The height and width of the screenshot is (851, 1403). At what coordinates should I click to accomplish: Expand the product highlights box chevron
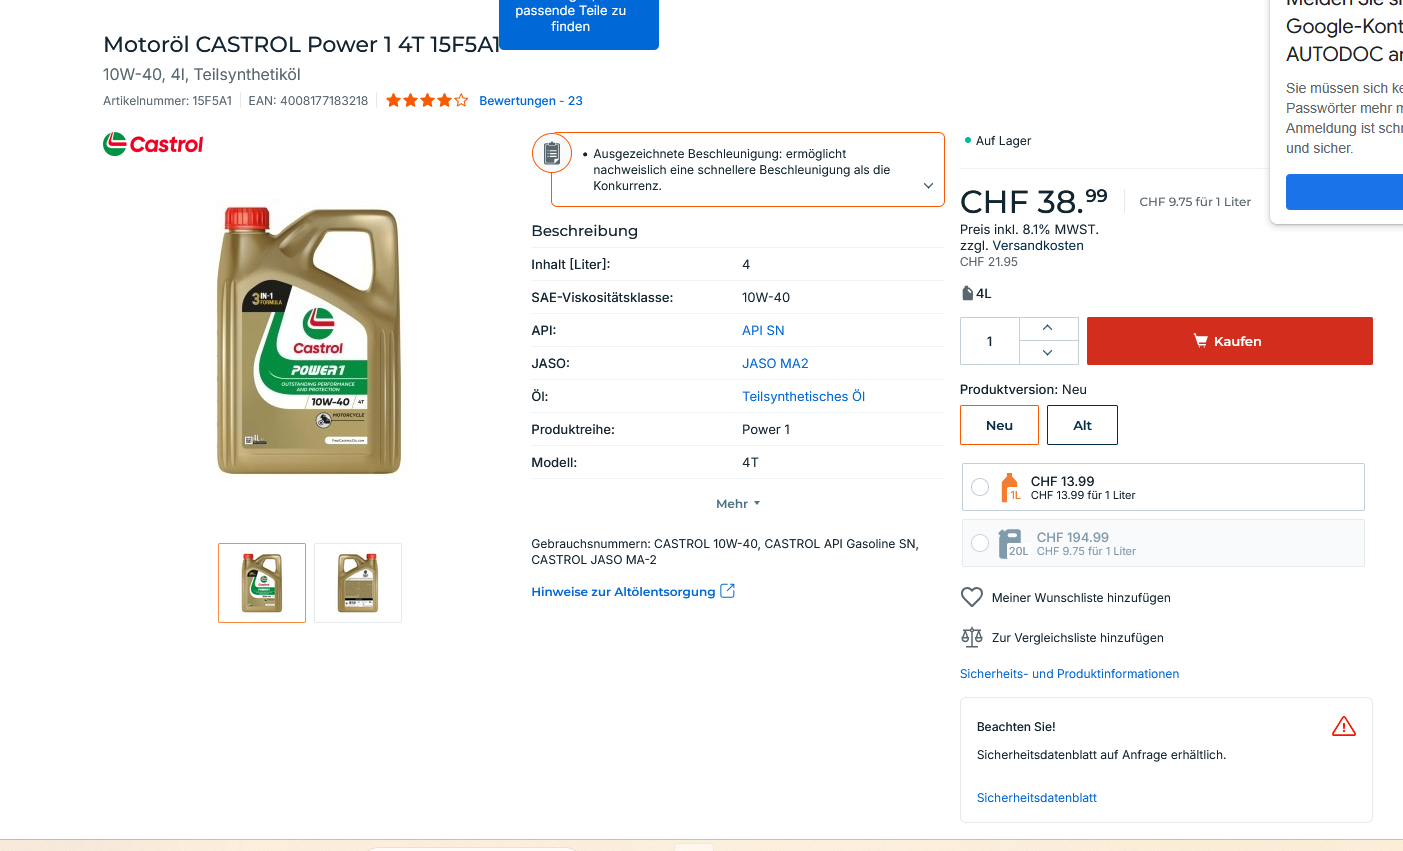[x=928, y=186]
